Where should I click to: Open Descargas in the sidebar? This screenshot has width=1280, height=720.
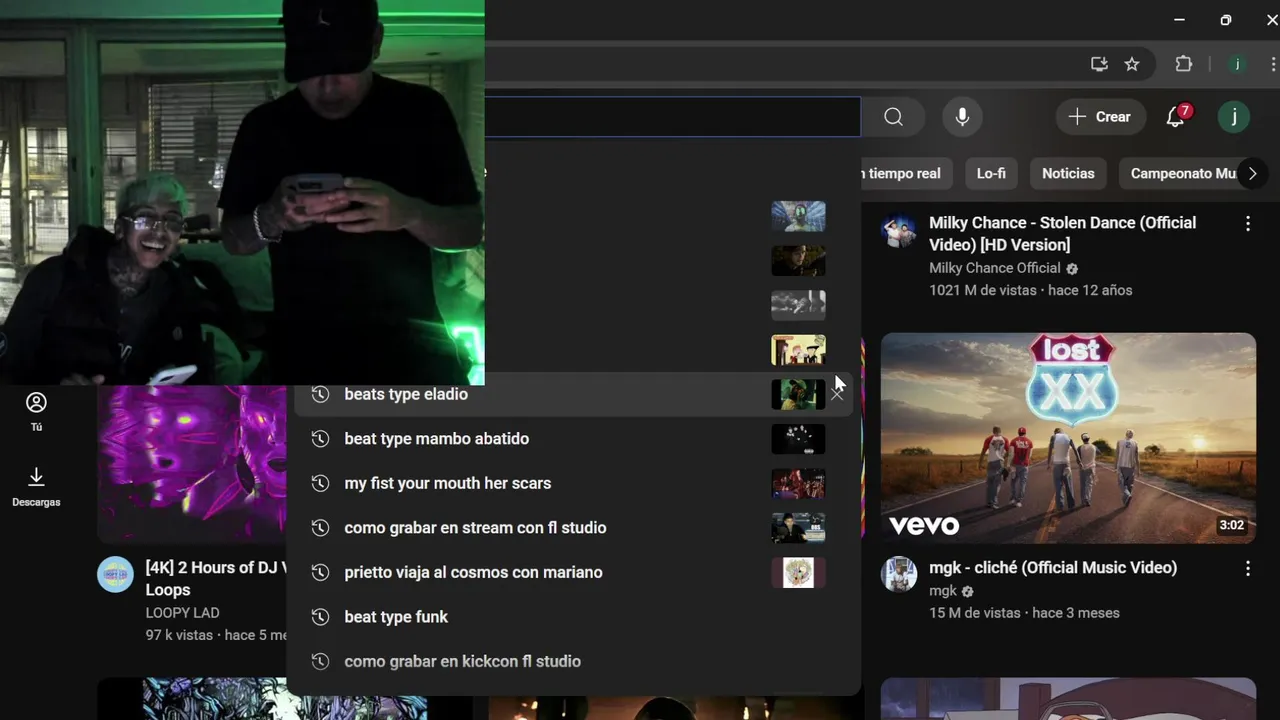tap(36, 487)
